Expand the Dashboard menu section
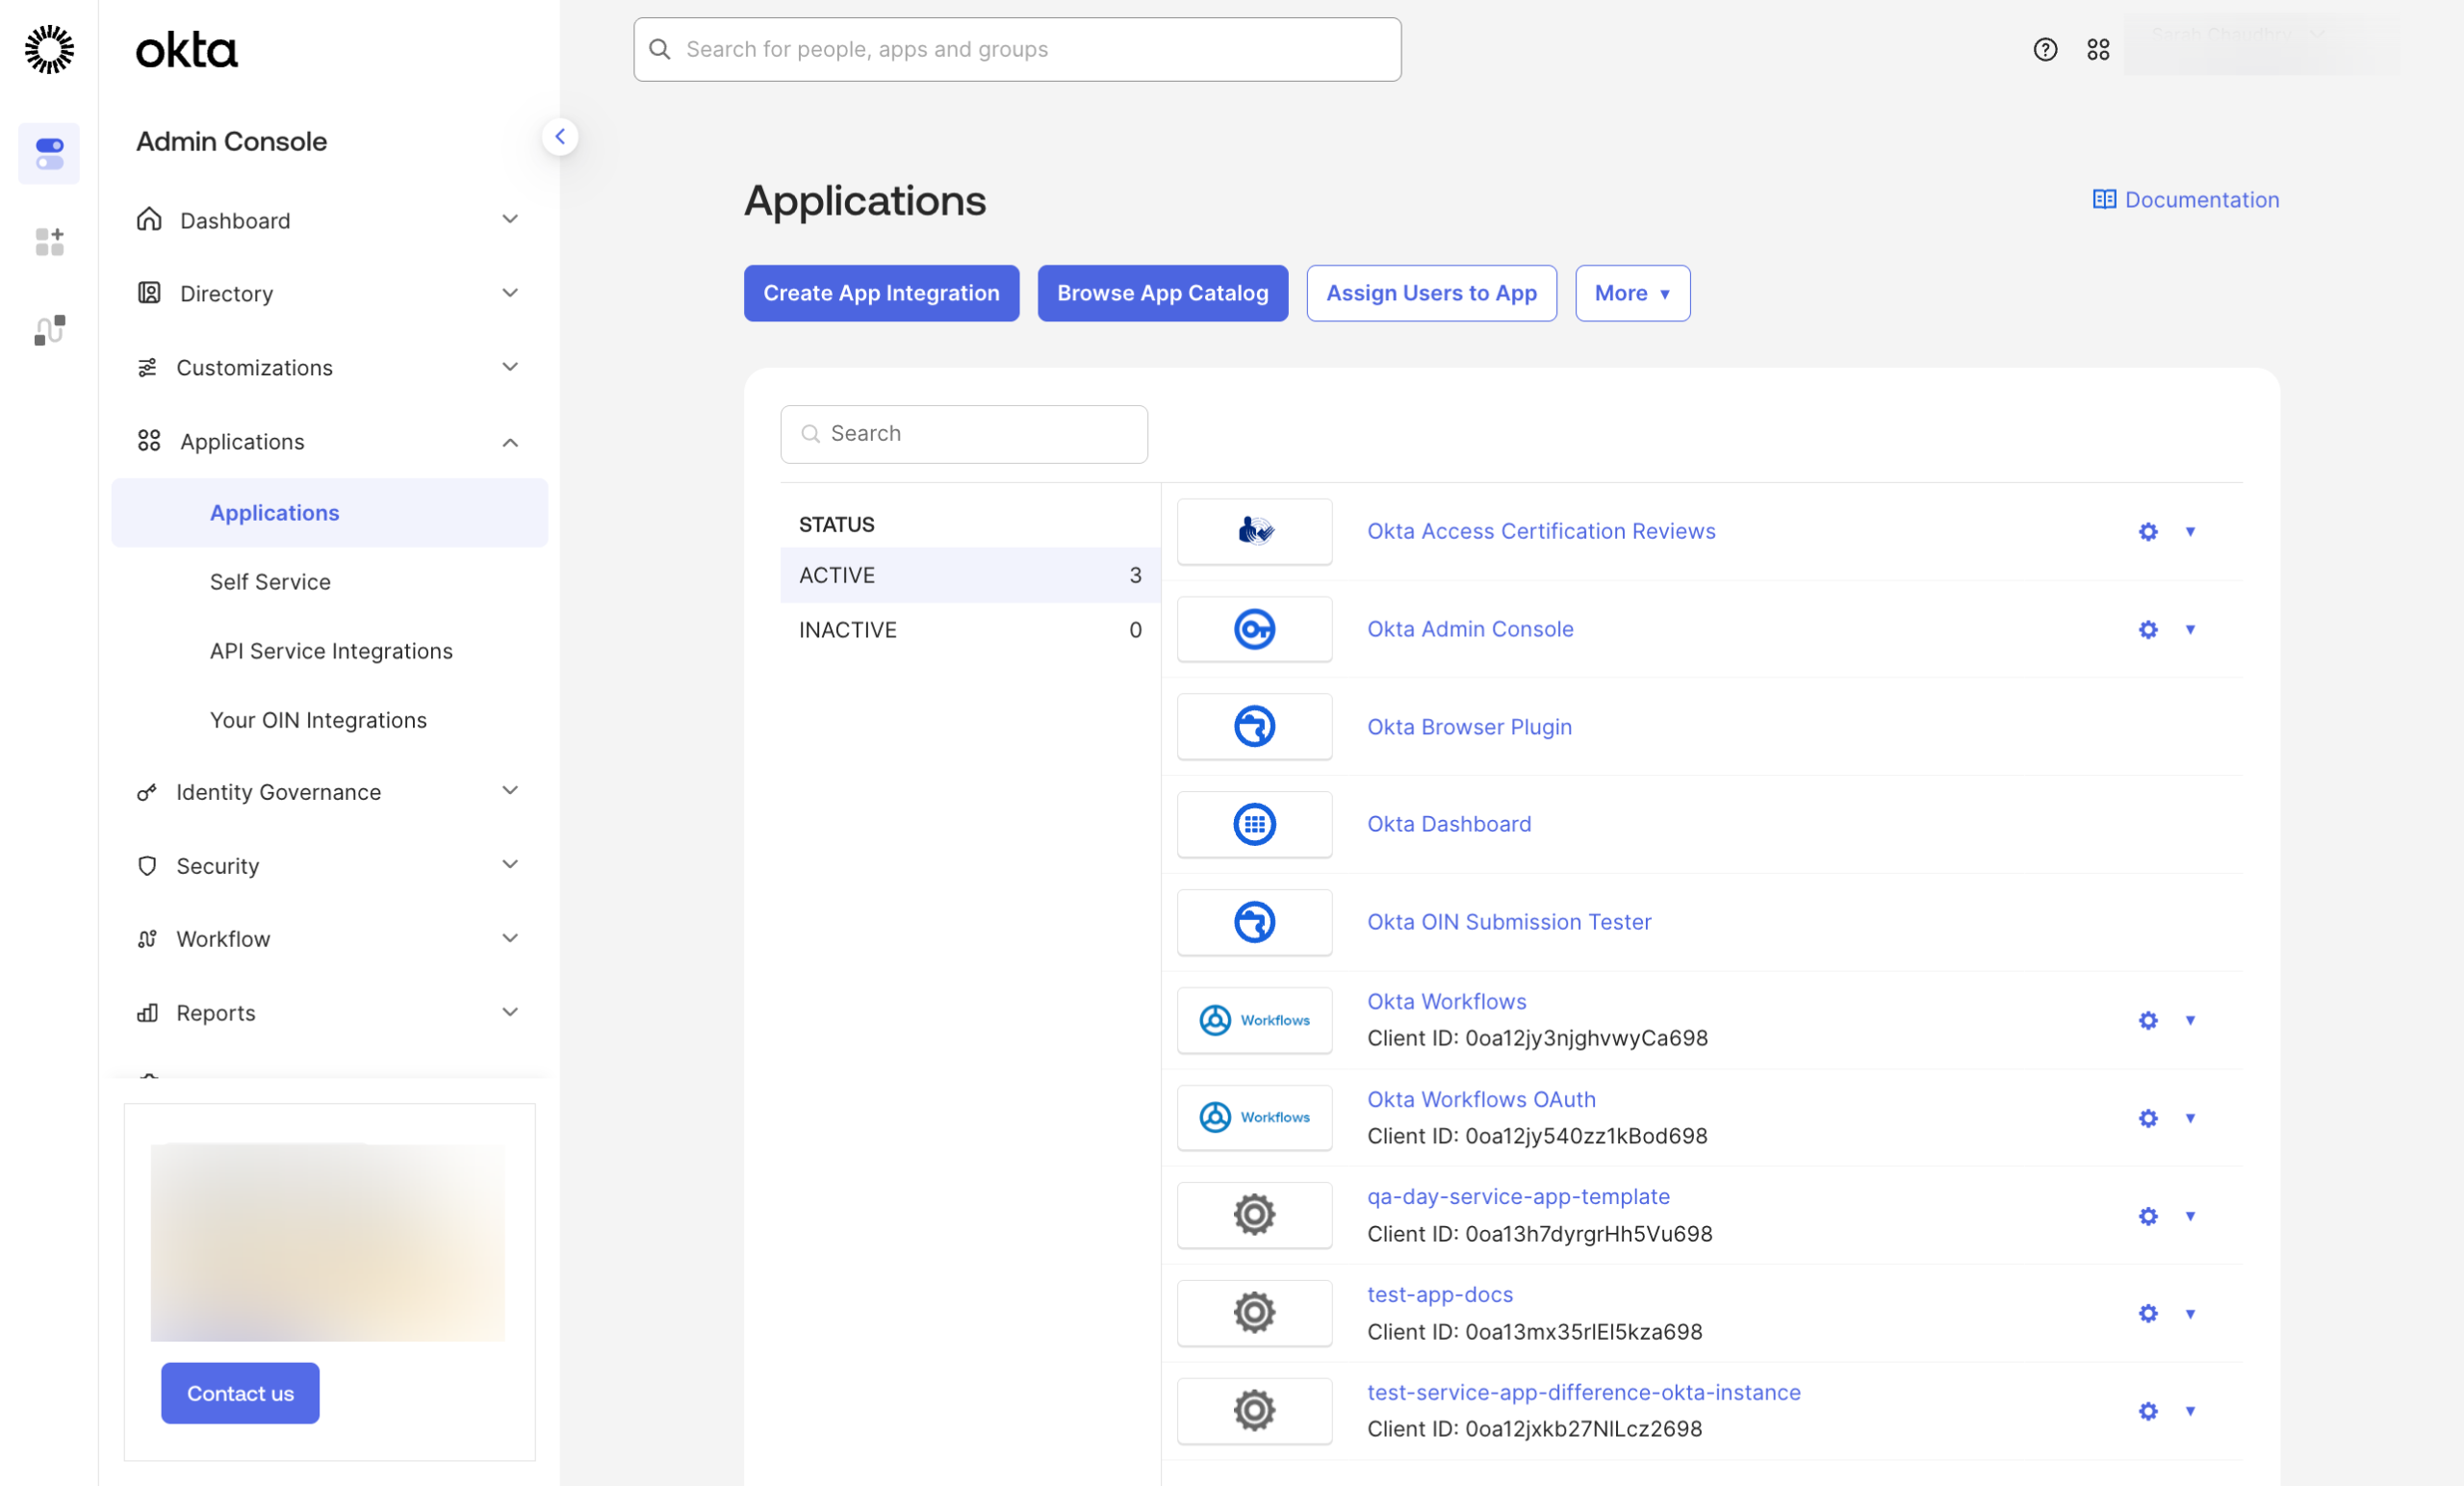Screen dimensions: 2464x1486 click(x=330, y=220)
